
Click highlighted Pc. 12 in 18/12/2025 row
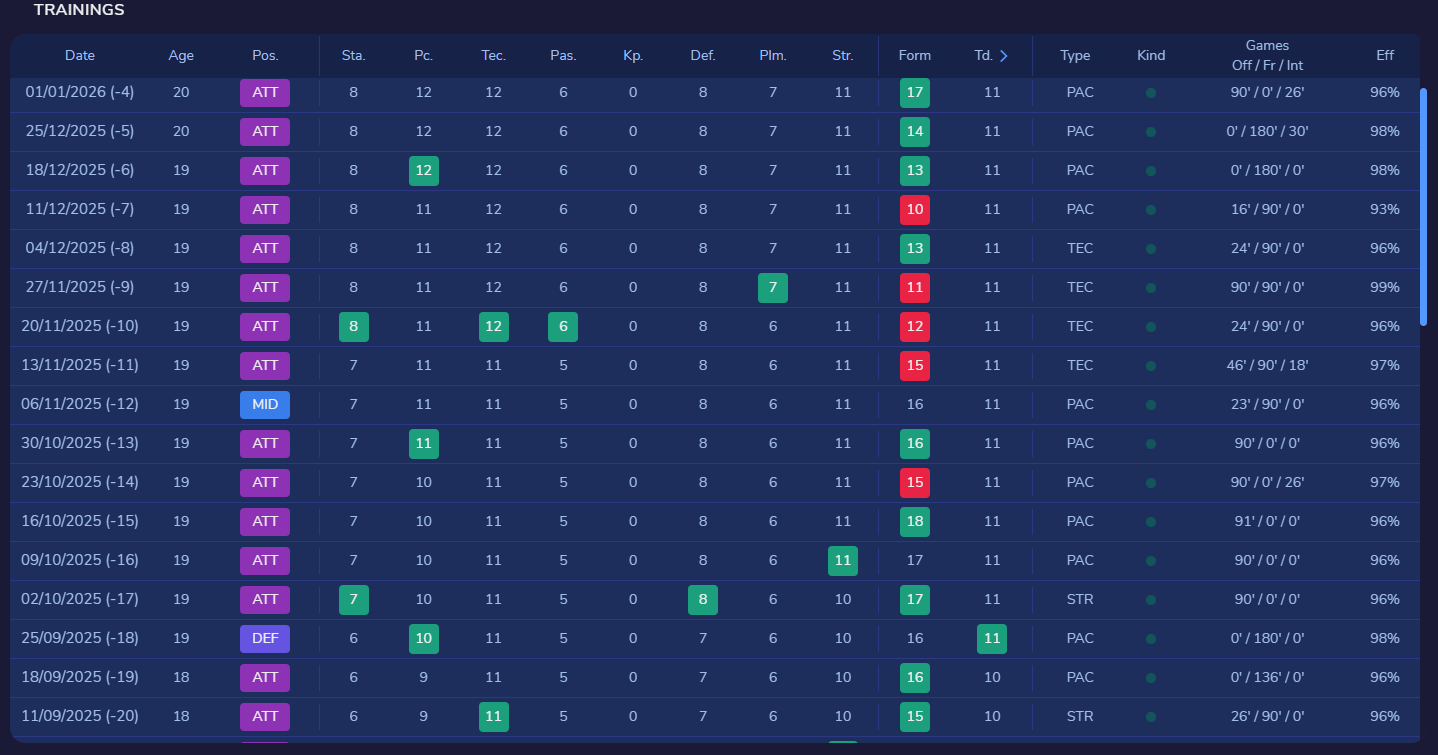tap(423, 171)
